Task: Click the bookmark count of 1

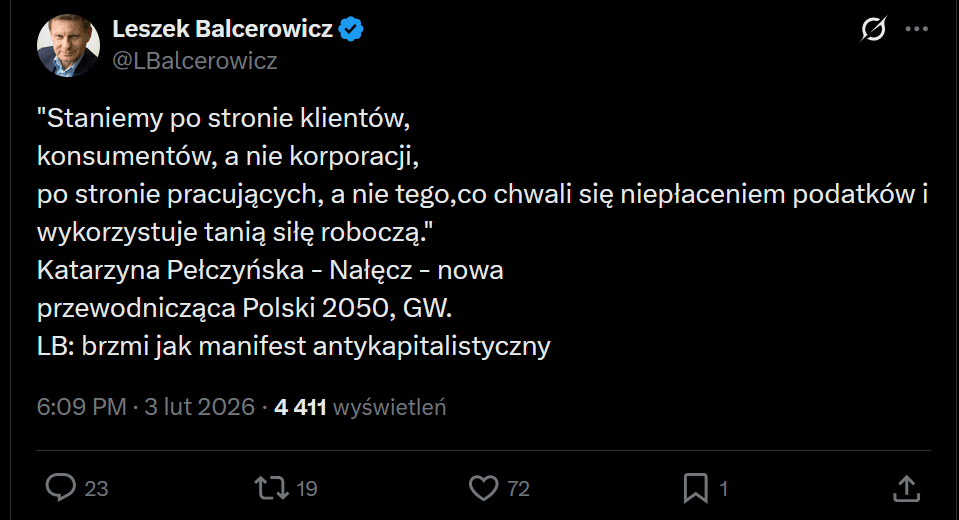Action: 723,488
